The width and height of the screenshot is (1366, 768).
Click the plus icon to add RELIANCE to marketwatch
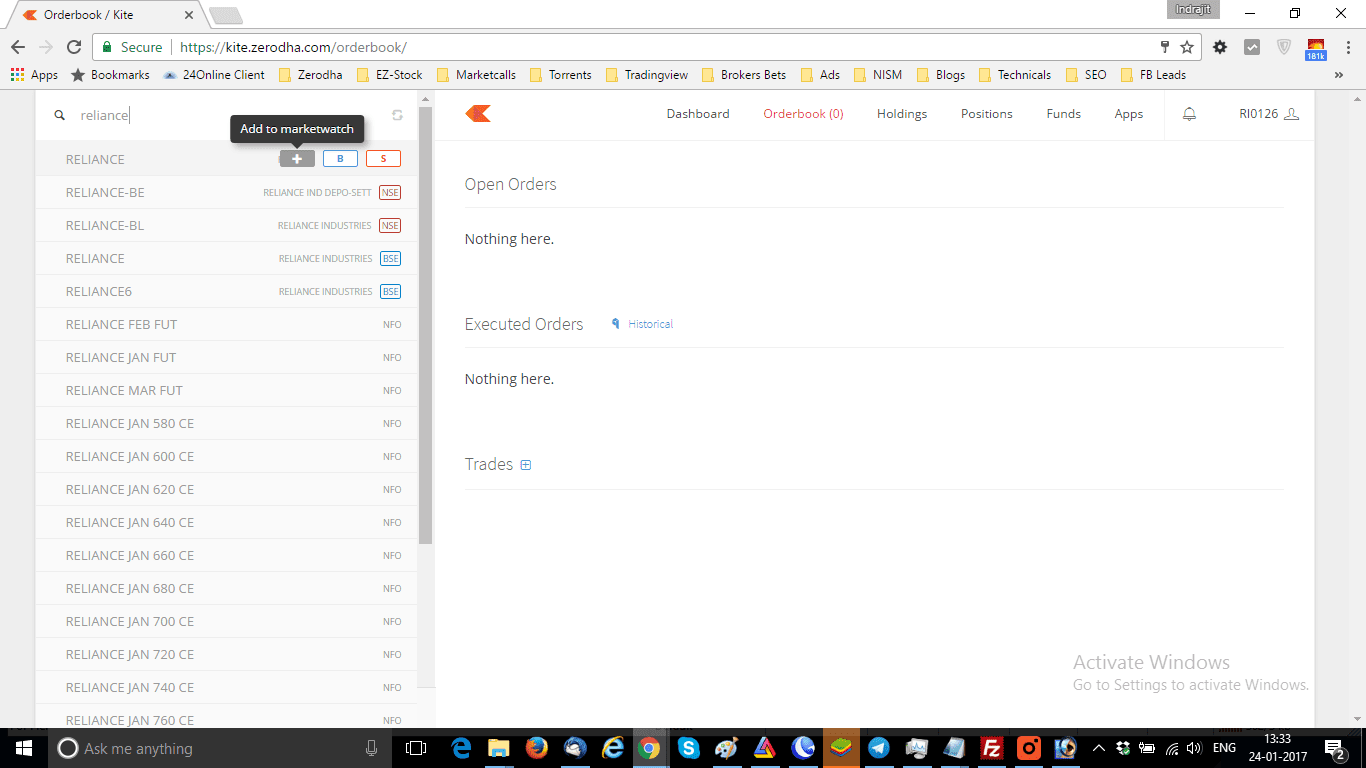(x=297, y=159)
